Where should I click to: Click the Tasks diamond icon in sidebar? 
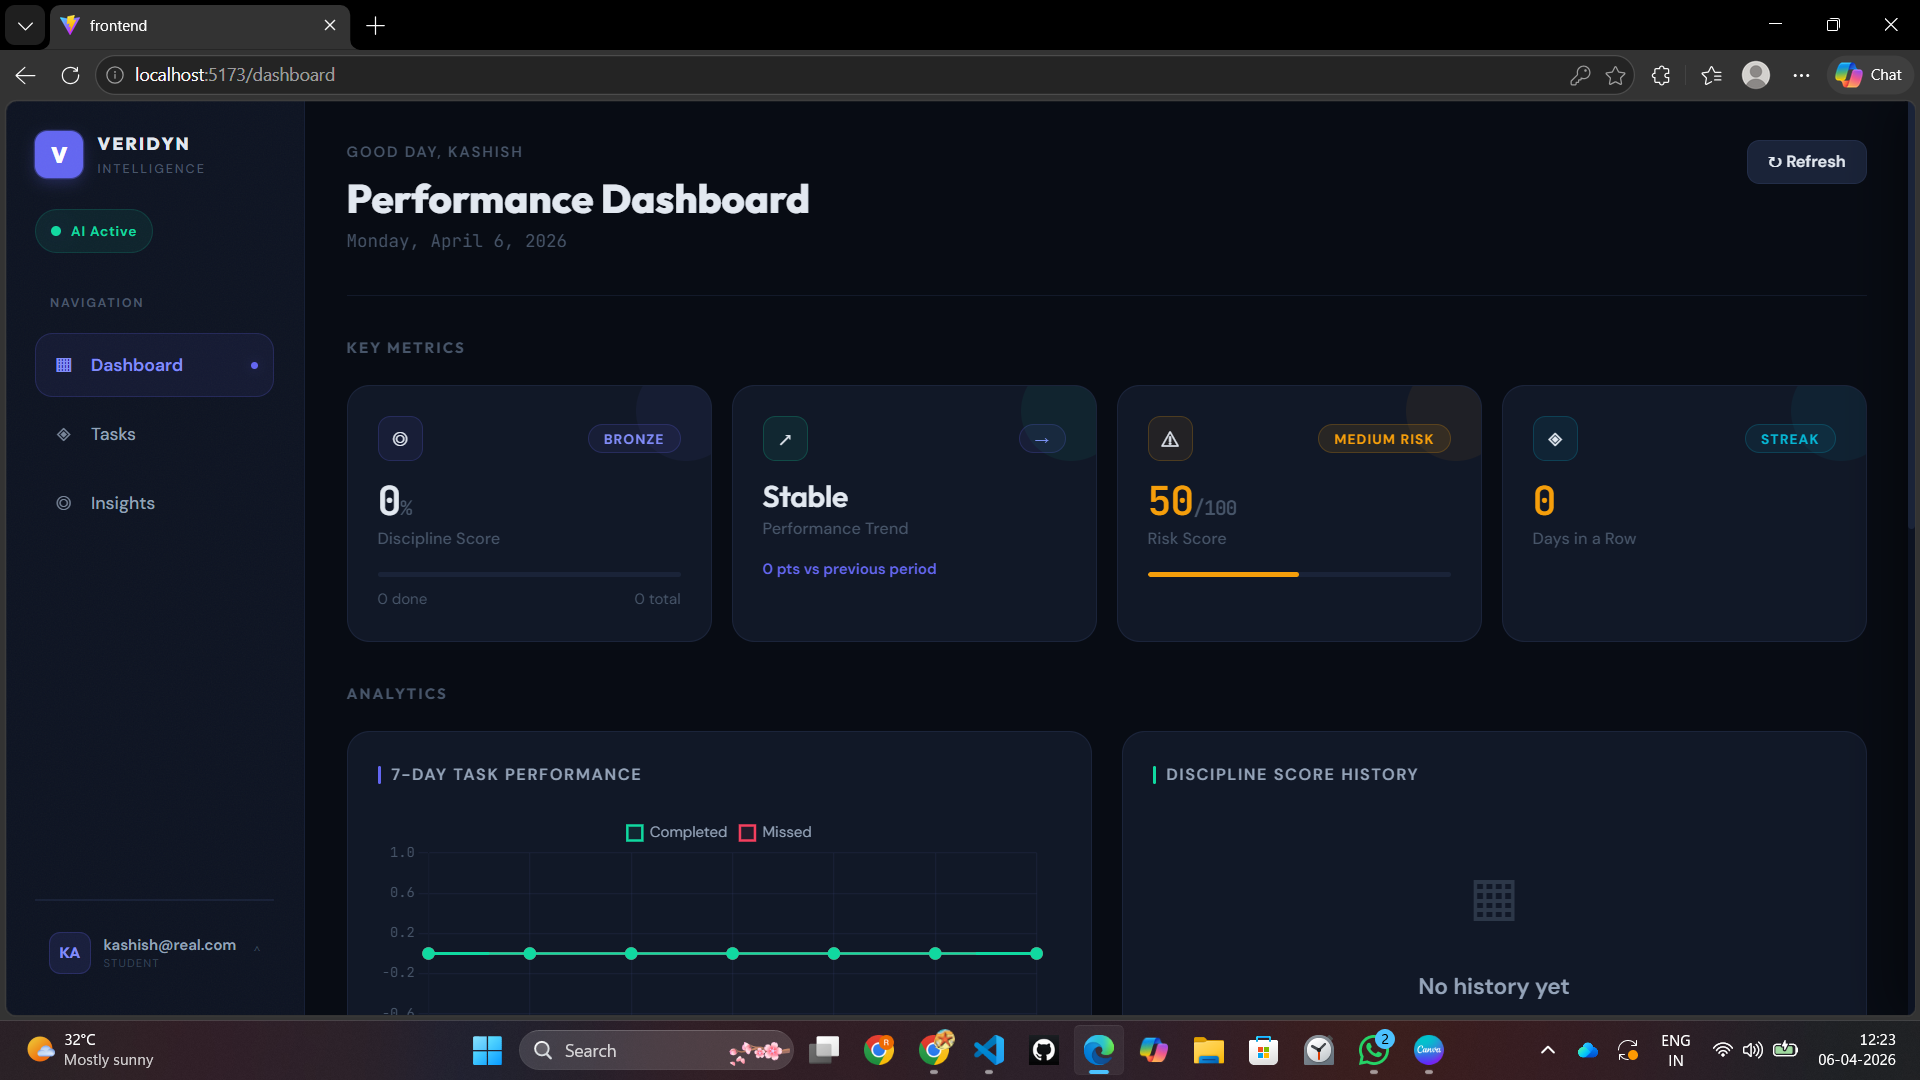[64, 434]
